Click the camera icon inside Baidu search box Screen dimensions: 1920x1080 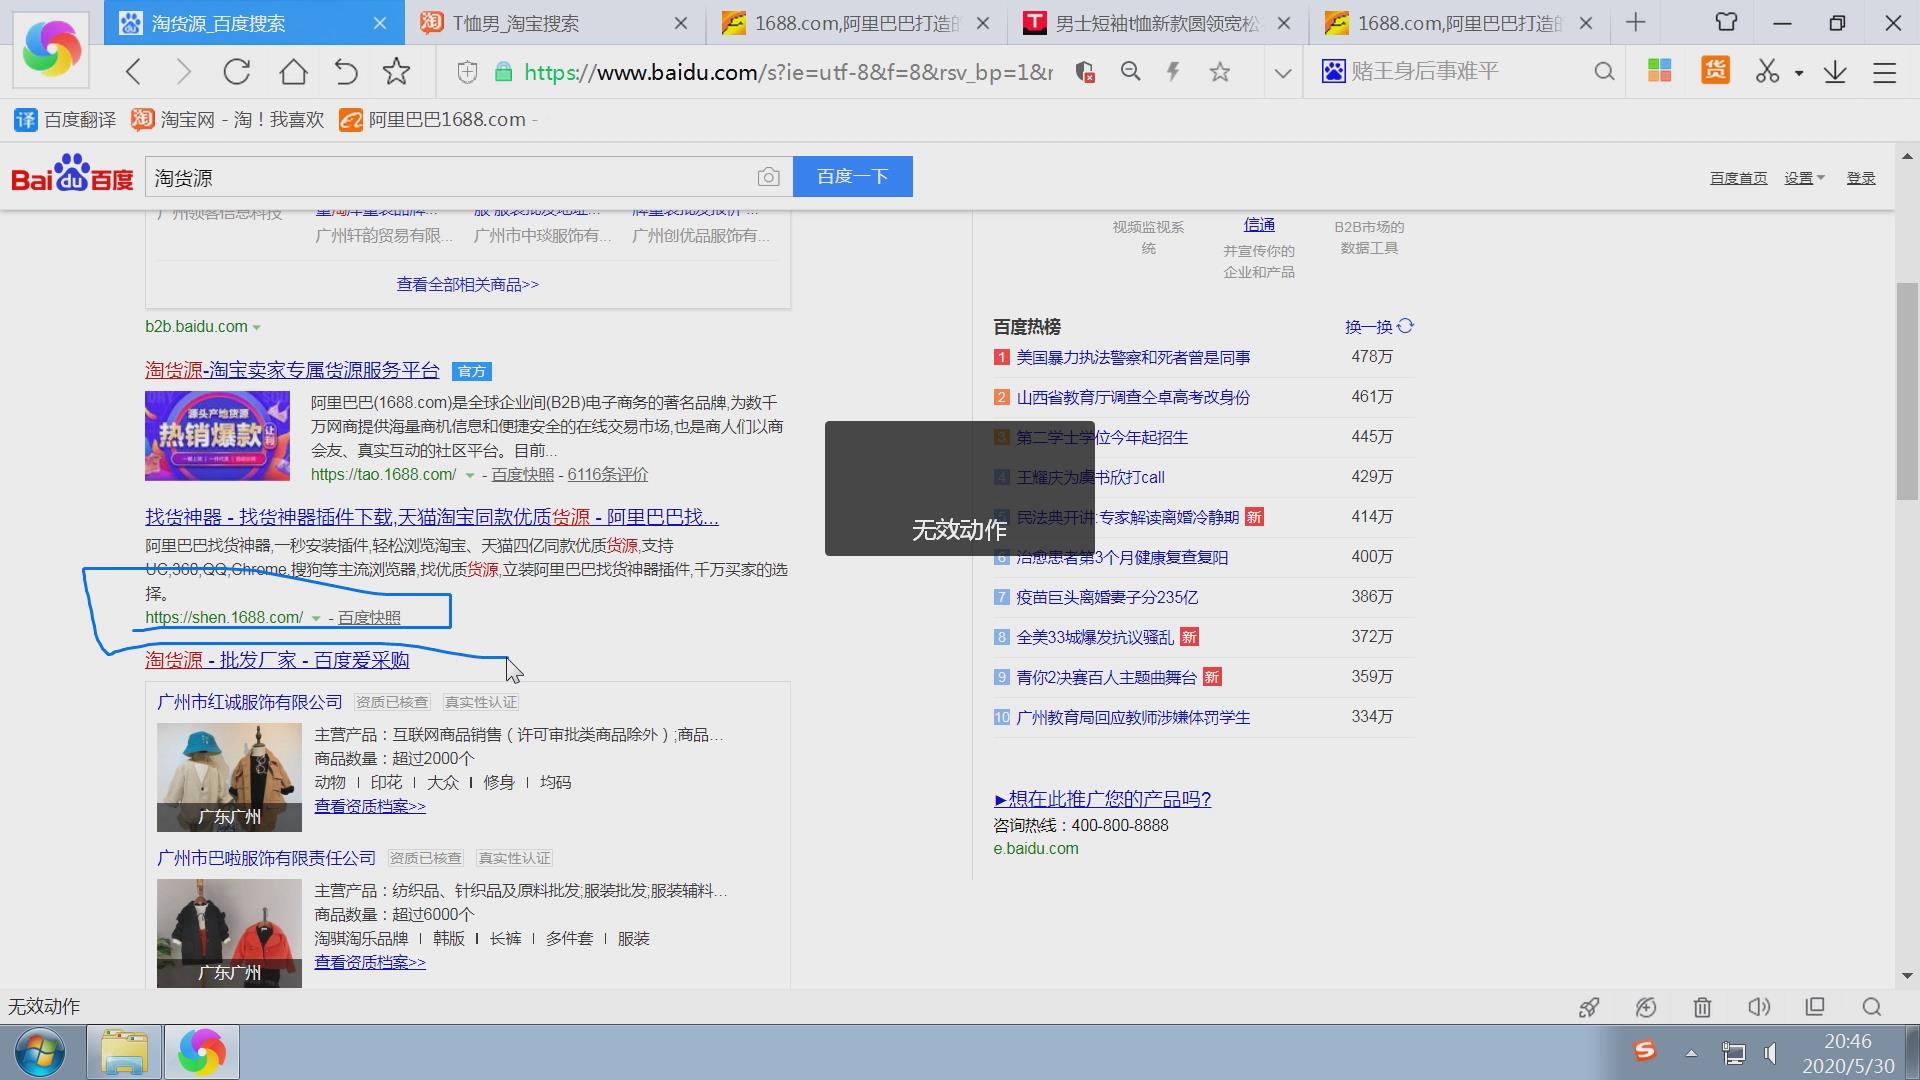click(768, 176)
